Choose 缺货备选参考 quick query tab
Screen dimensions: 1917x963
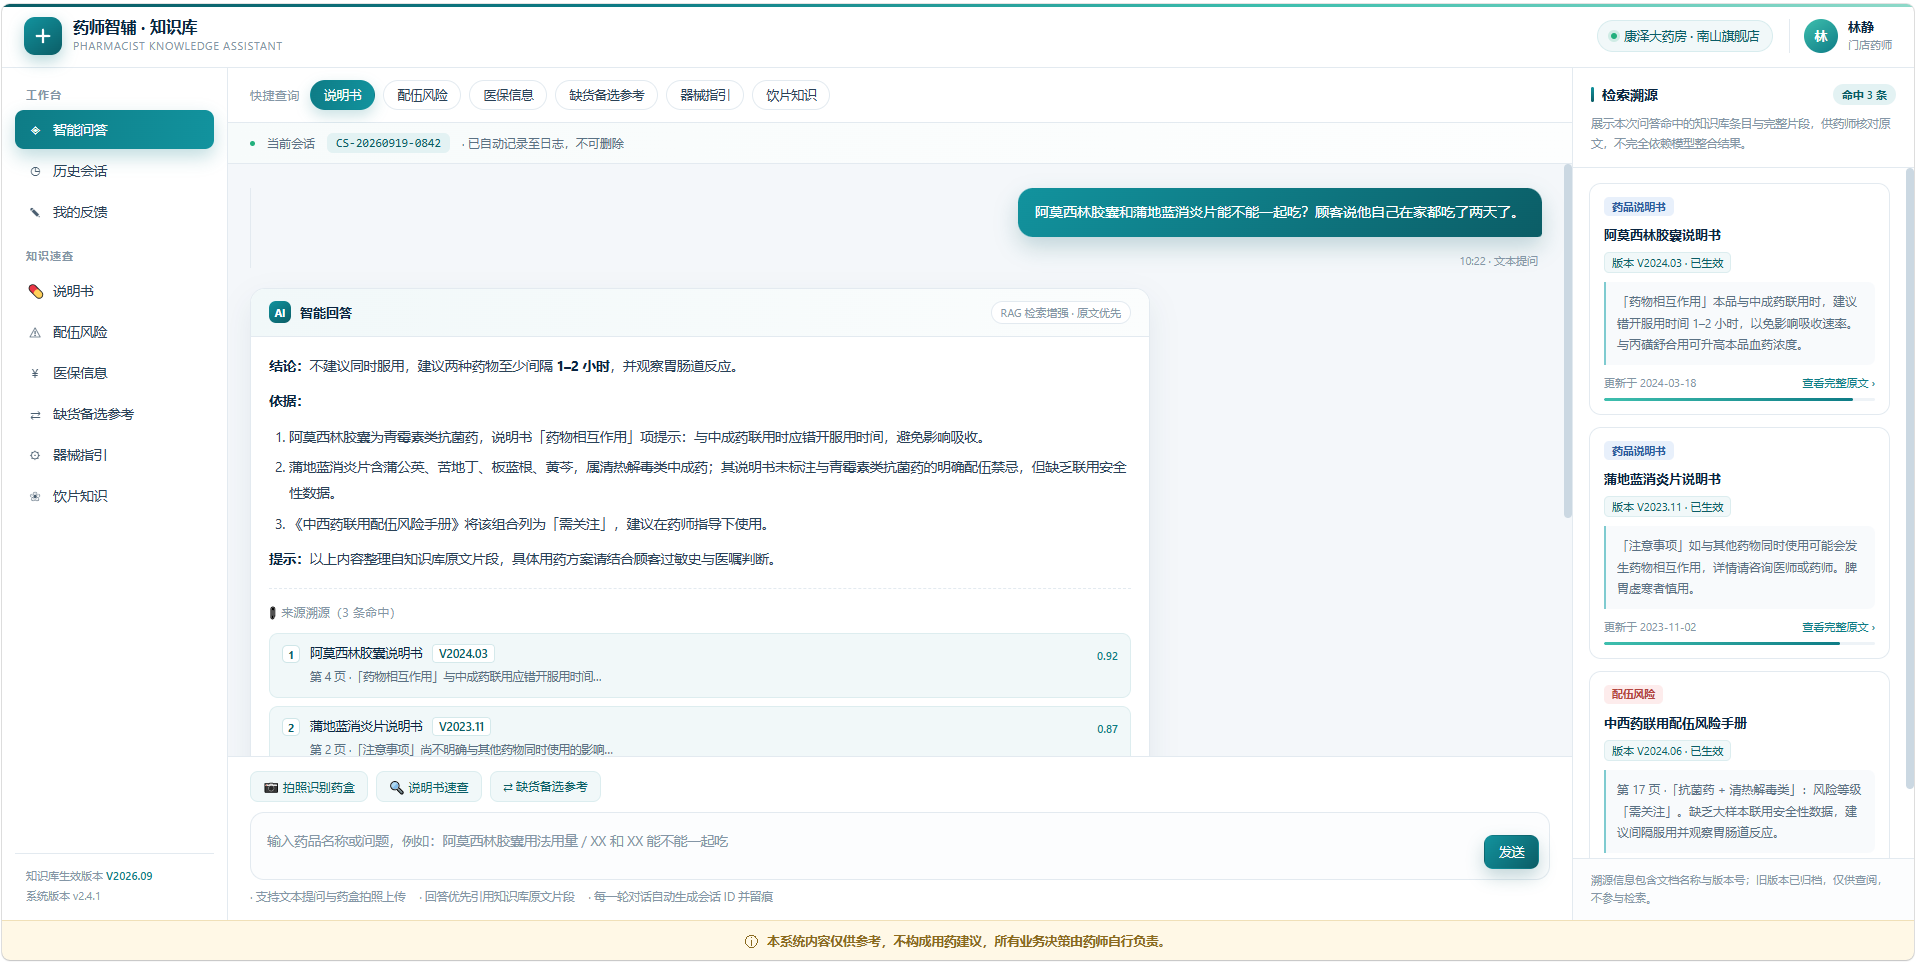606,95
